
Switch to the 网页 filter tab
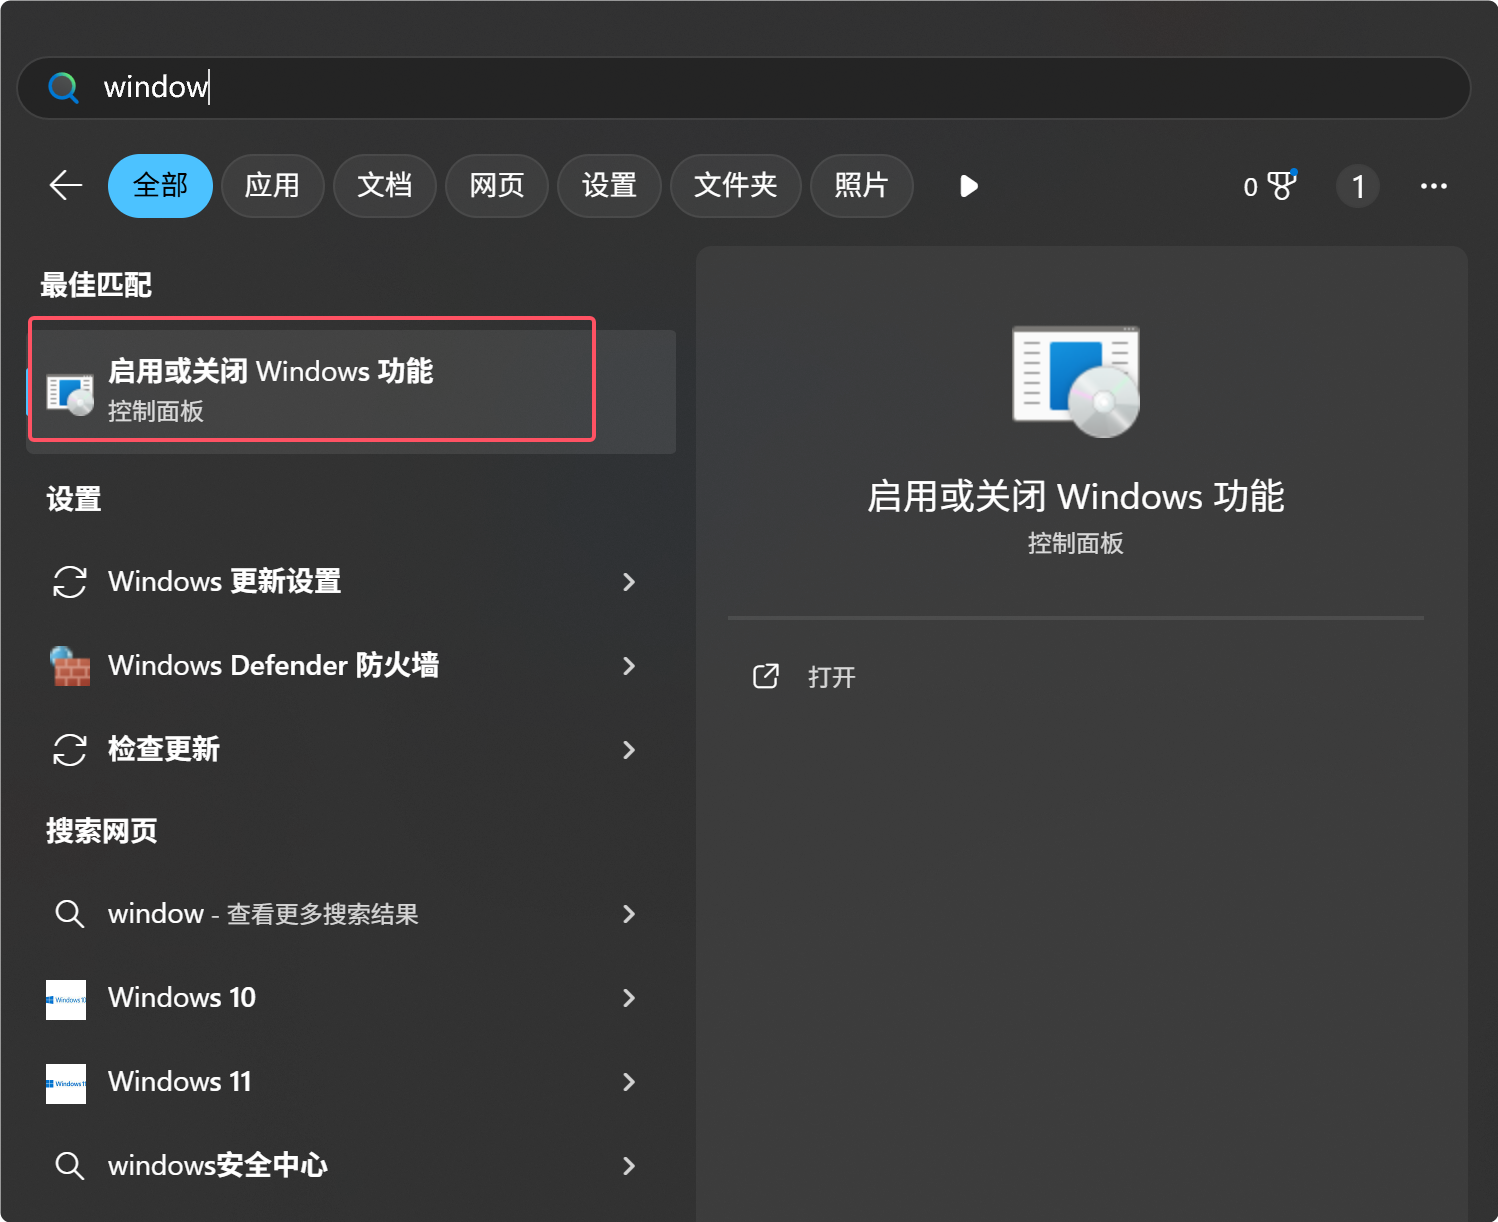[497, 186]
